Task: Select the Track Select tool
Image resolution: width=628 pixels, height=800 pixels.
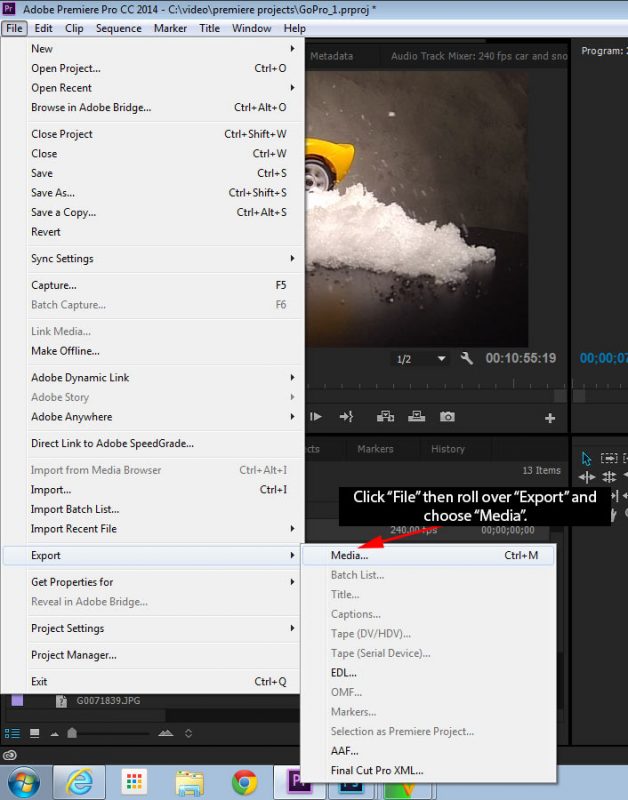Action: pos(609,459)
